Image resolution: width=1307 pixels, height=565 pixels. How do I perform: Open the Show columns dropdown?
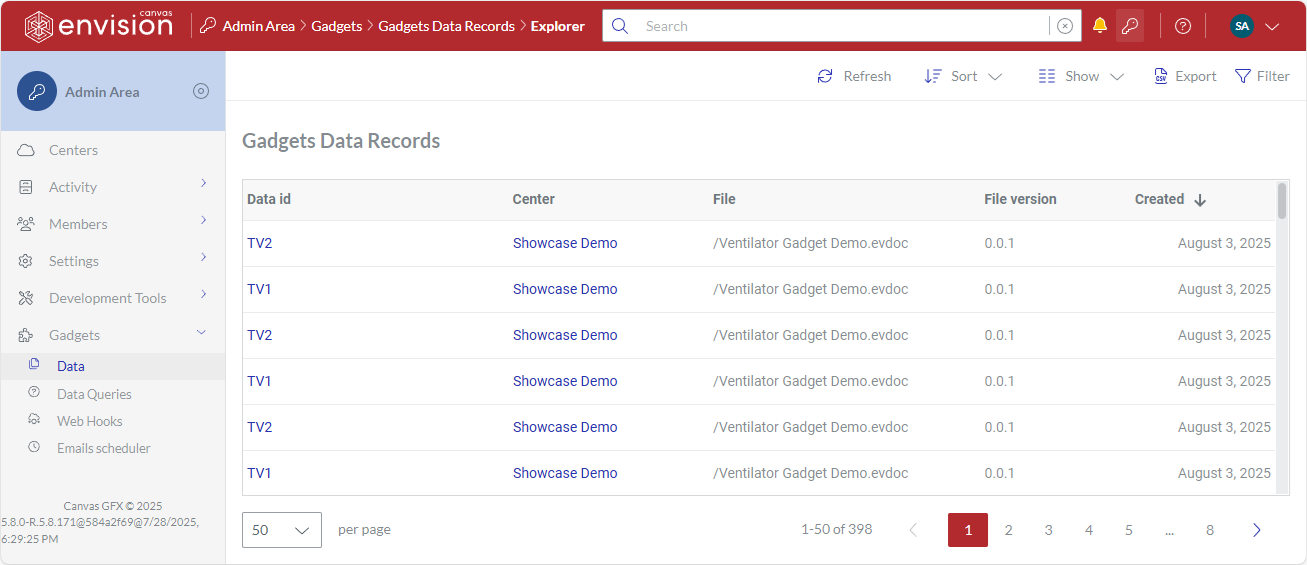click(x=1081, y=76)
